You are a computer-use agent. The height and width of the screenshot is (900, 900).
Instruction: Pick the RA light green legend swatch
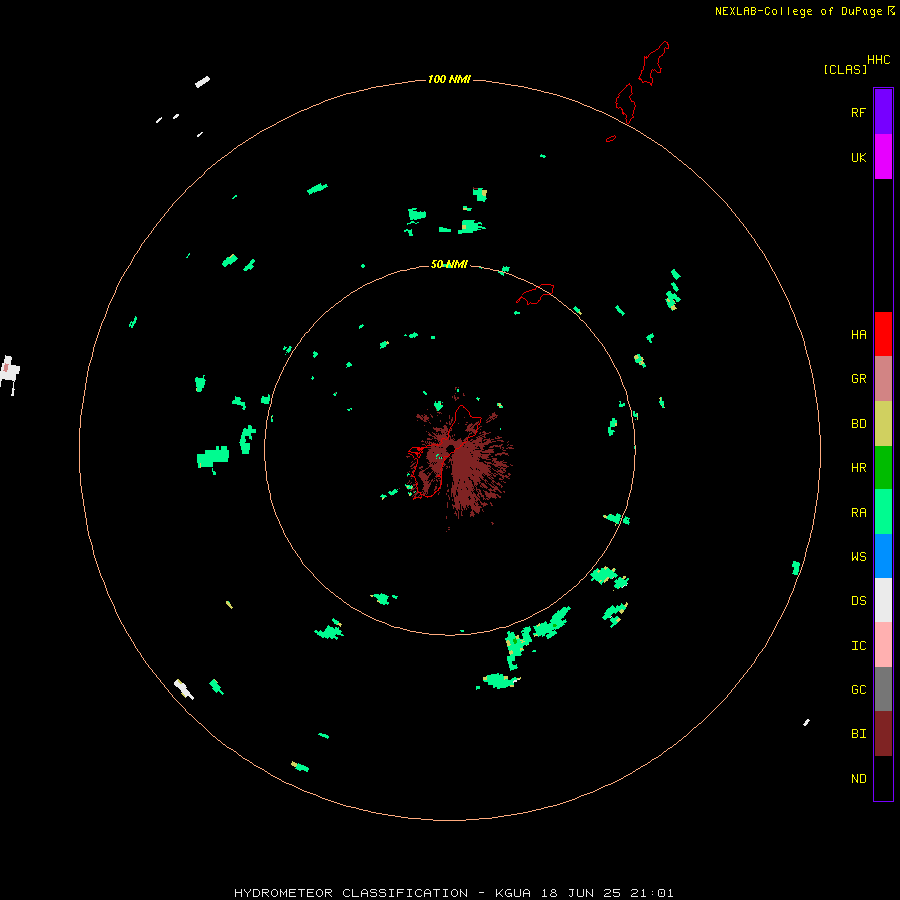[x=883, y=512]
